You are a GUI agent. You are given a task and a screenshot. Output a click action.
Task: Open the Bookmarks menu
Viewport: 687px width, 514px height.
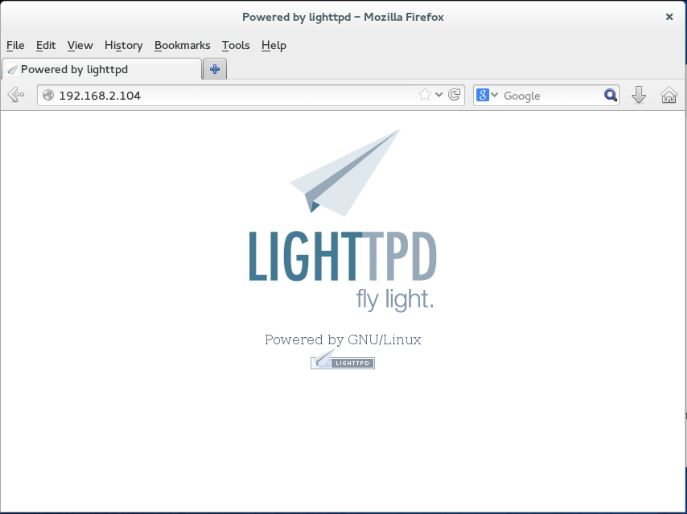coord(182,45)
